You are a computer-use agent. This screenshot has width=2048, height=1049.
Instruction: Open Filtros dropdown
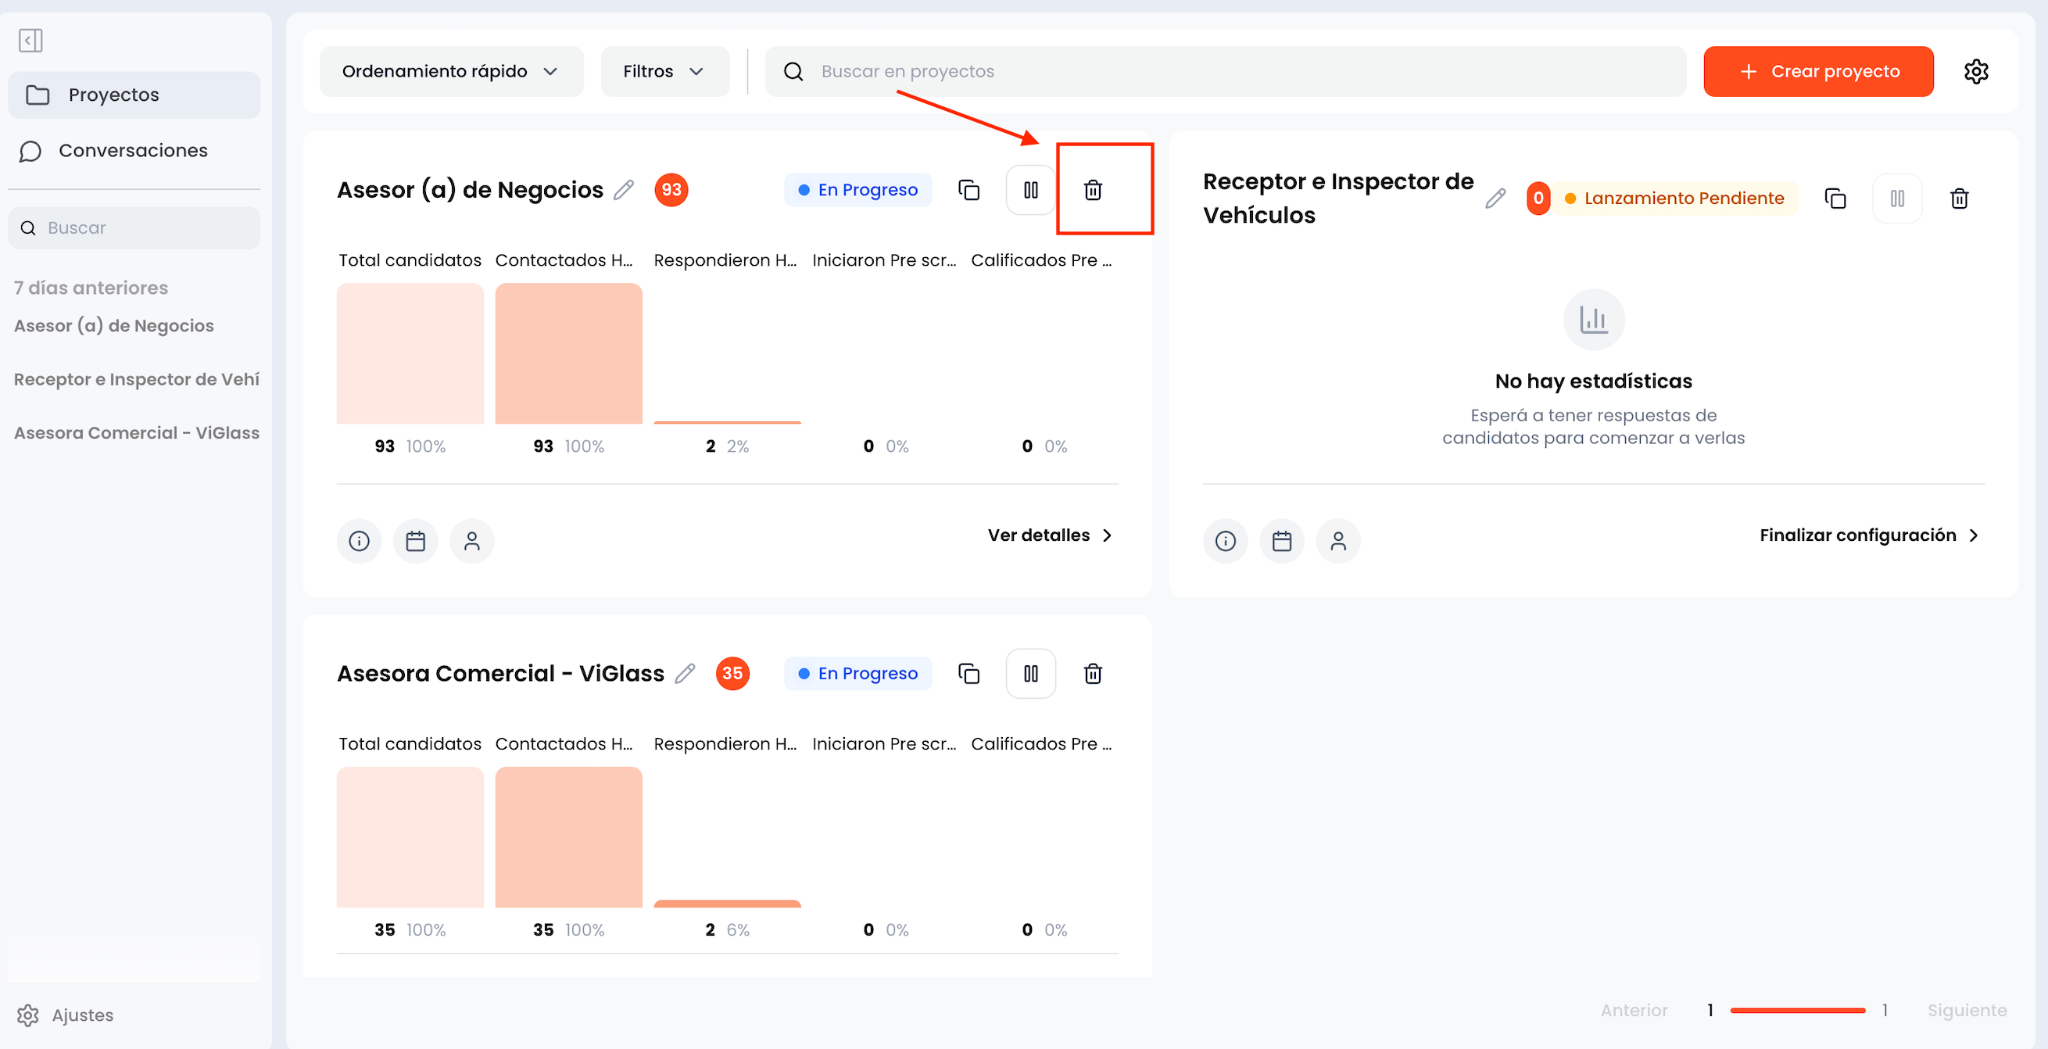click(x=665, y=71)
